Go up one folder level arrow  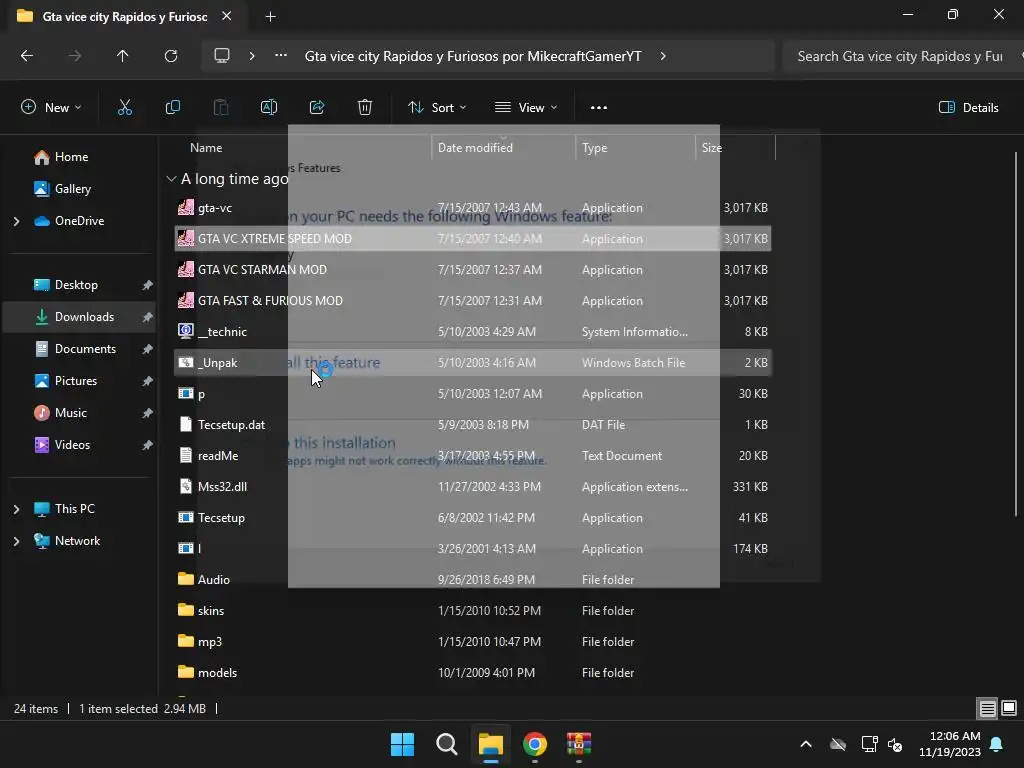tap(122, 56)
